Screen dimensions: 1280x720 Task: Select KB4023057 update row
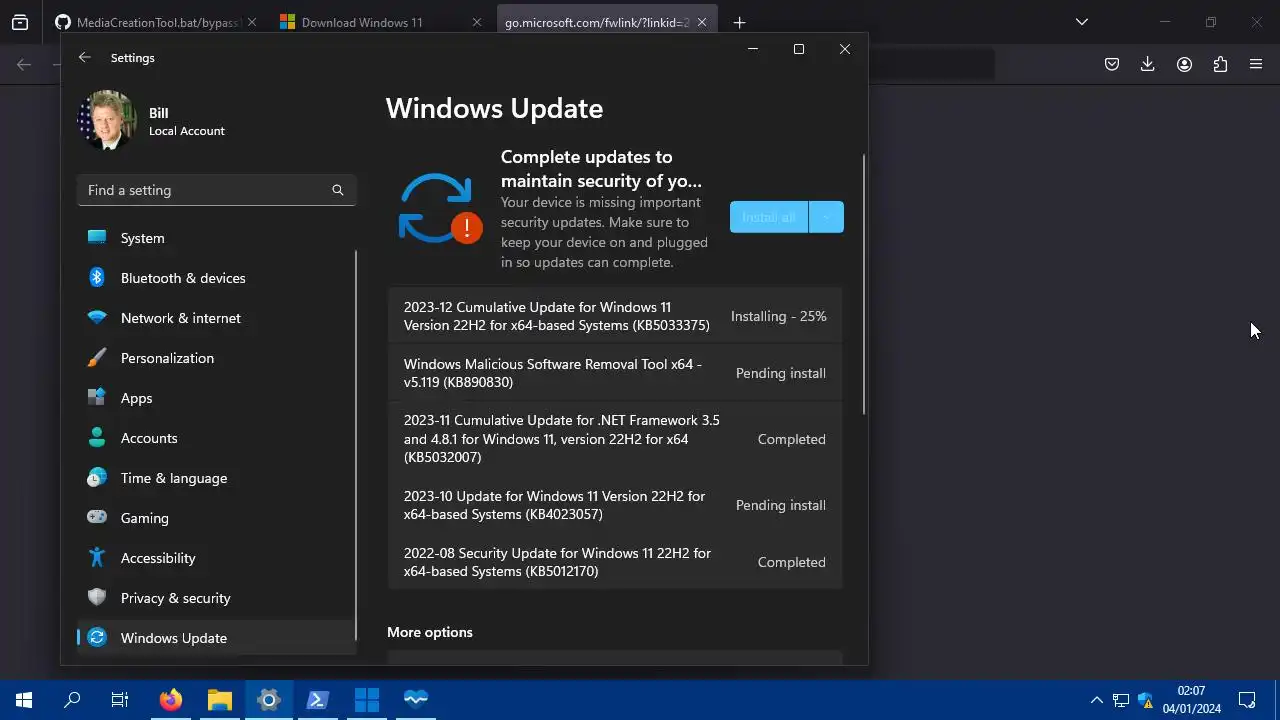(615, 505)
